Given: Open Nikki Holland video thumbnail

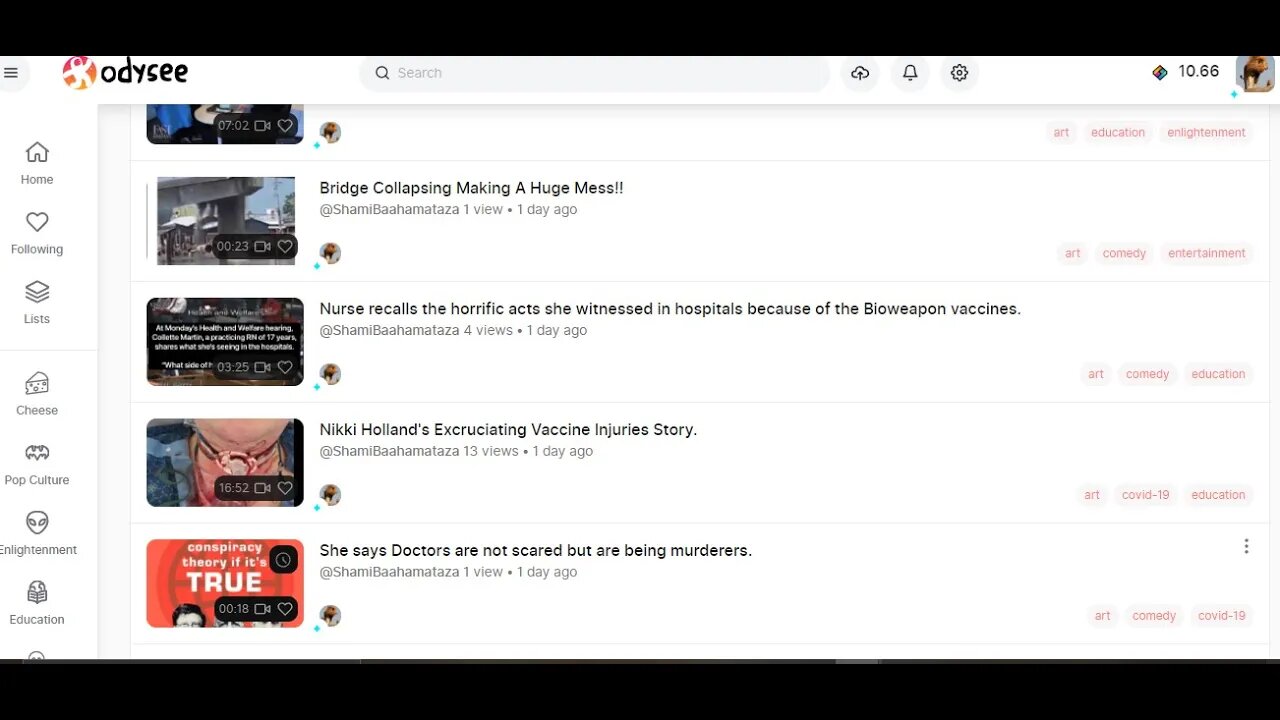Looking at the screenshot, I should pyautogui.click(x=225, y=462).
